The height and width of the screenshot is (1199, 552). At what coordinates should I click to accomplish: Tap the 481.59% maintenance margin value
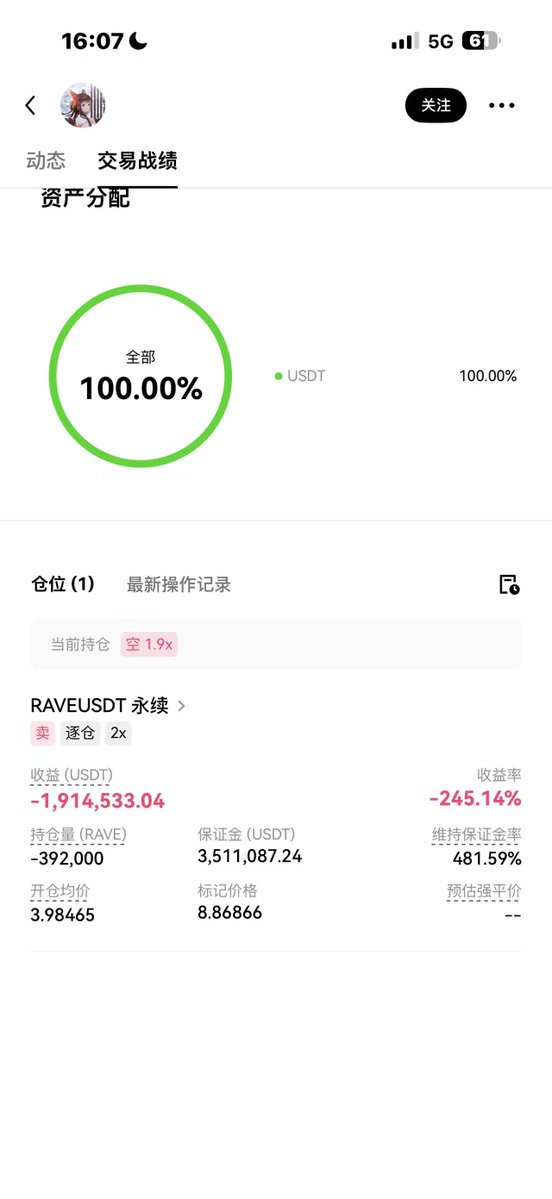487,859
